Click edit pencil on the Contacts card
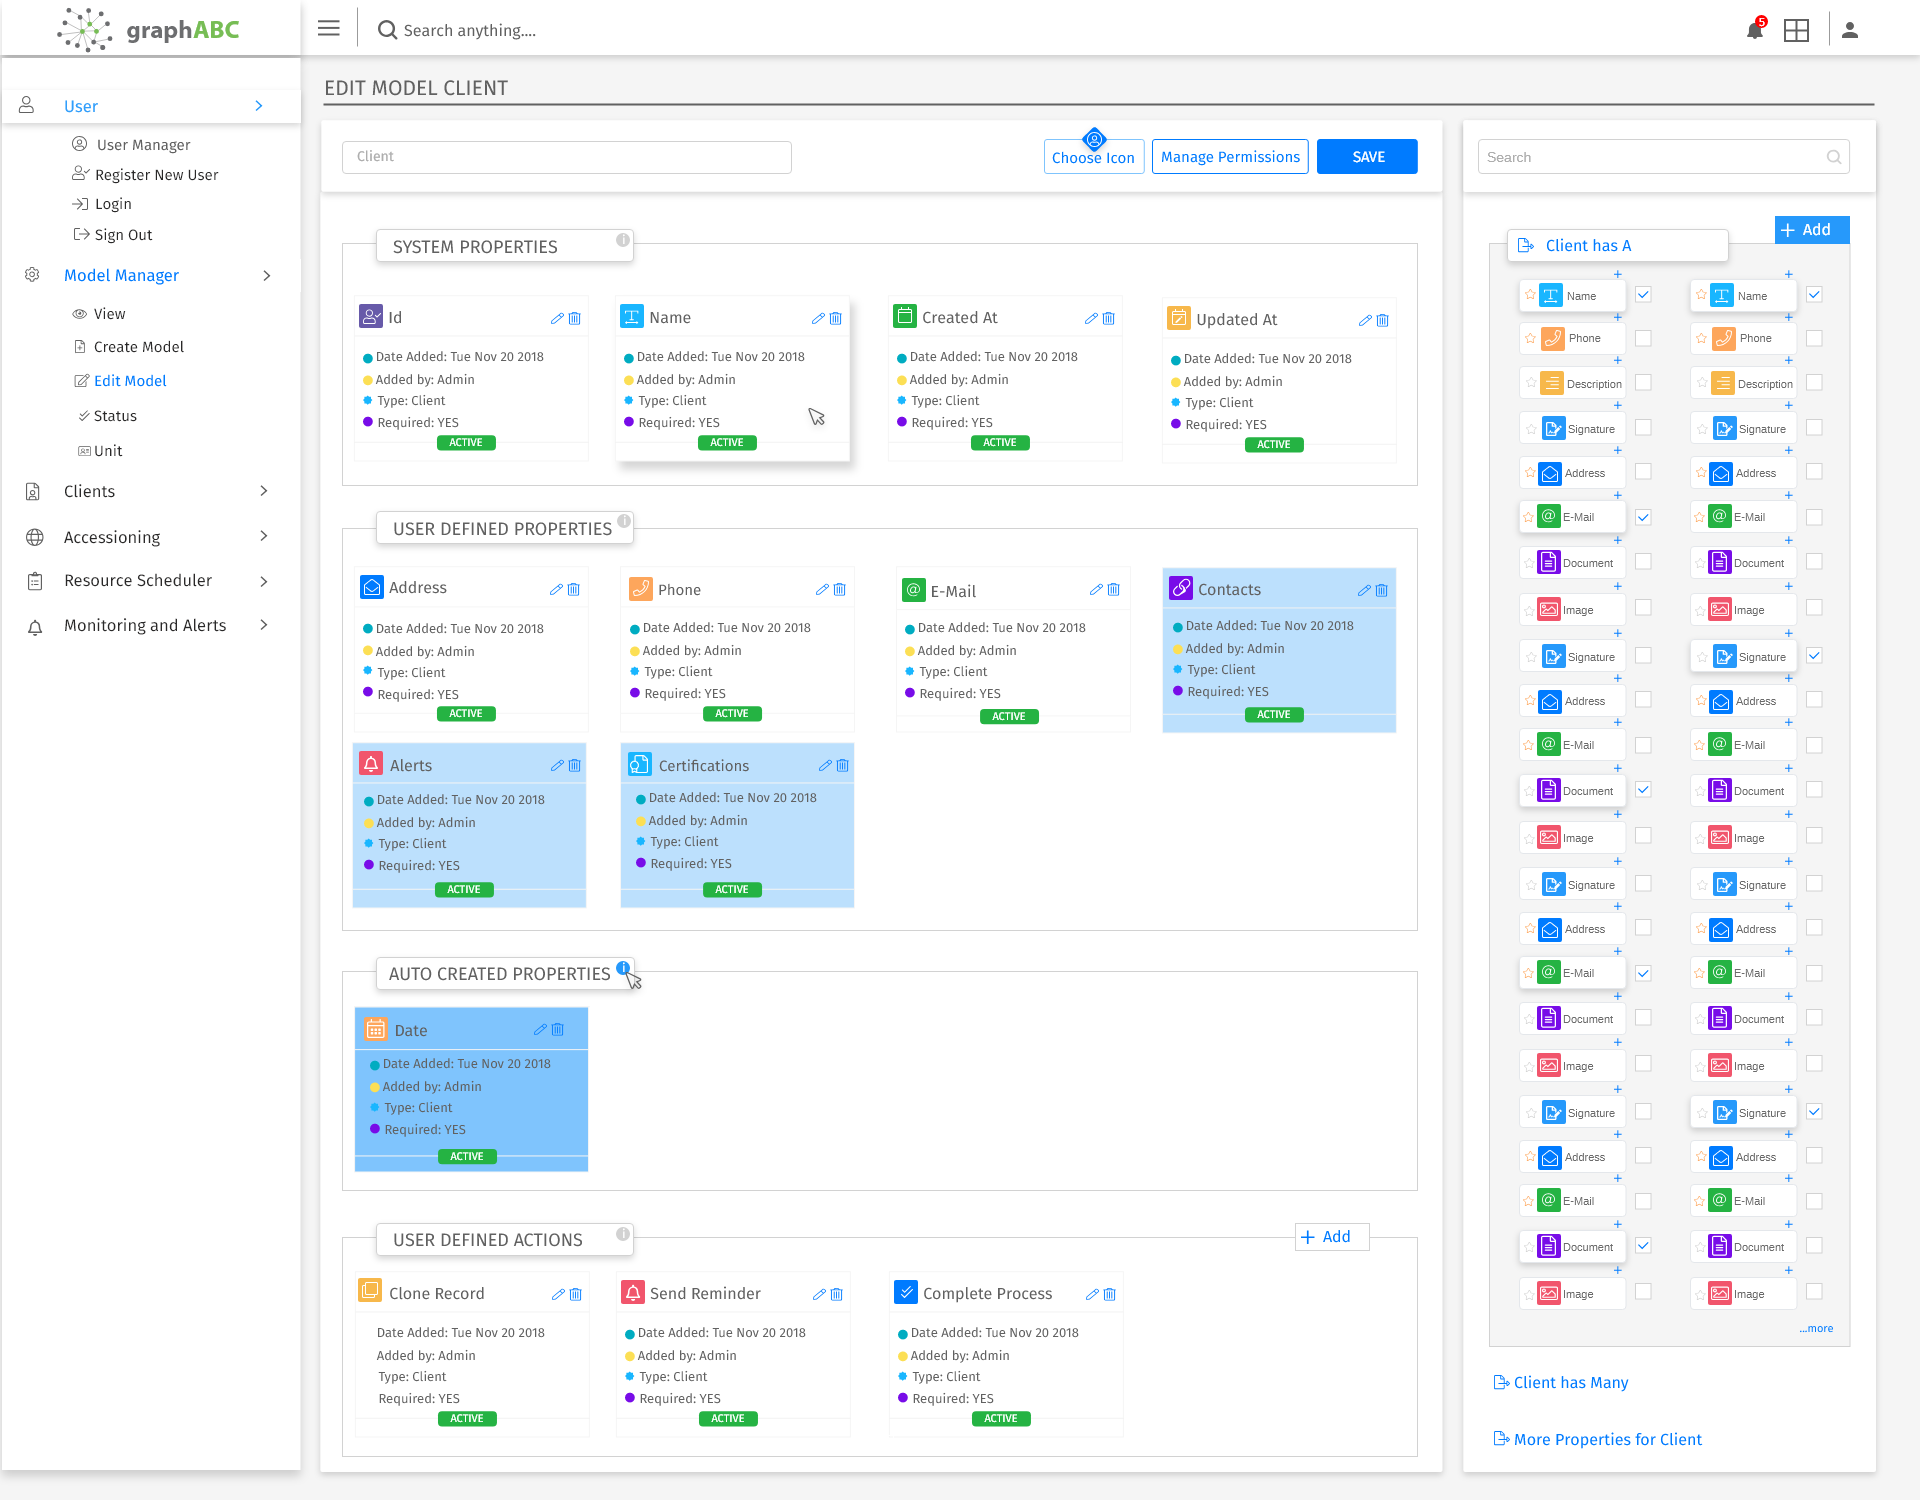This screenshot has width=1920, height=1500. tap(1364, 590)
